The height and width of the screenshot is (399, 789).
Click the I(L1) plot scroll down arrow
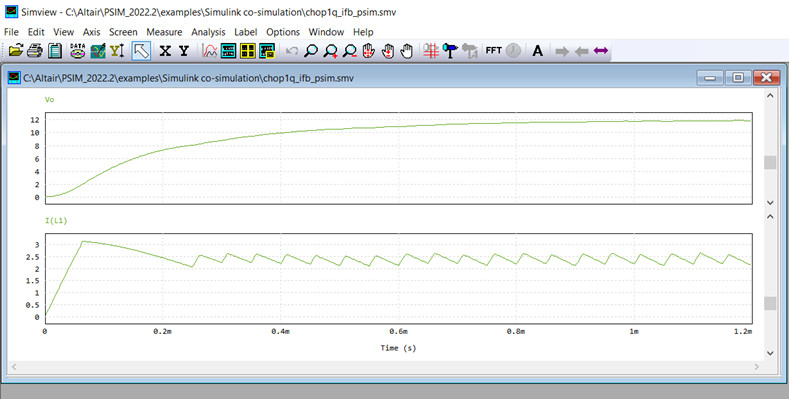tap(770, 353)
